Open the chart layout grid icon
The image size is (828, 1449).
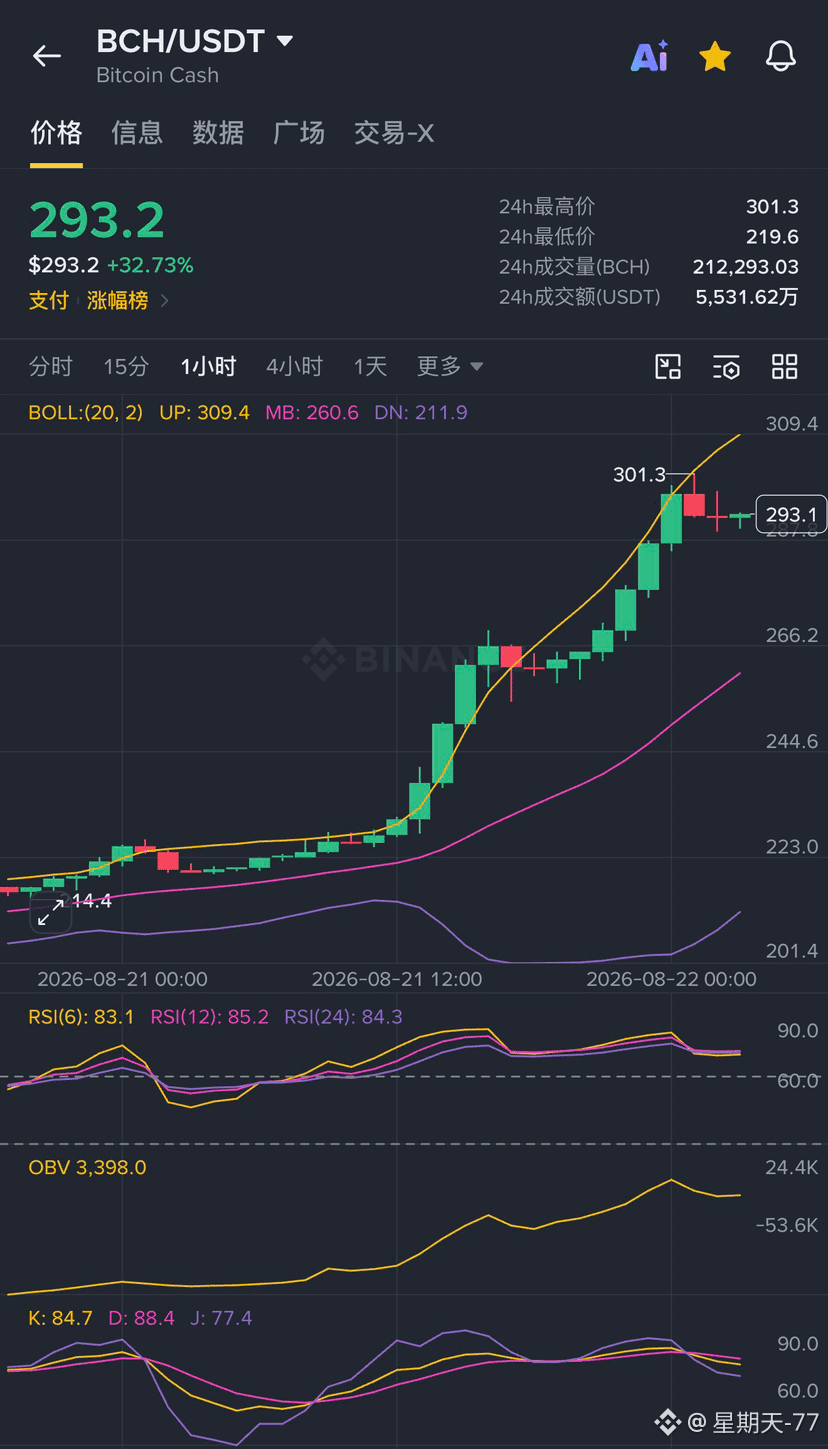[785, 367]
